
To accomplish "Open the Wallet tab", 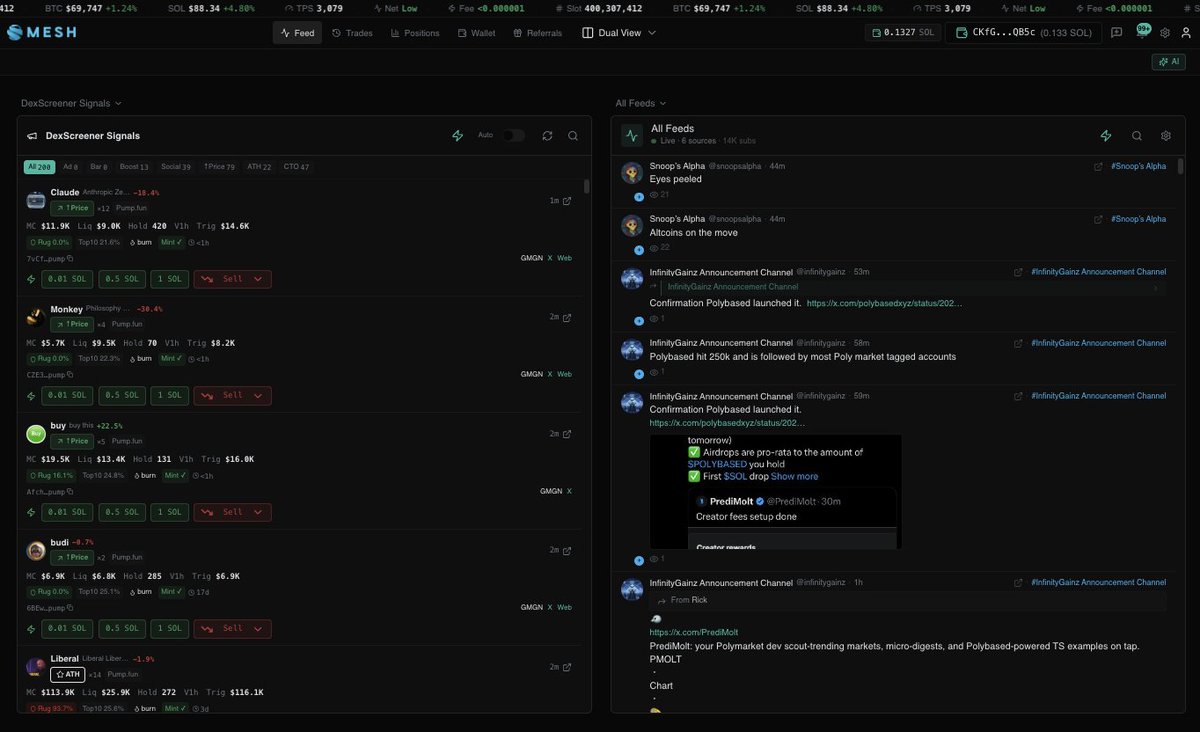I will point(476,33).
